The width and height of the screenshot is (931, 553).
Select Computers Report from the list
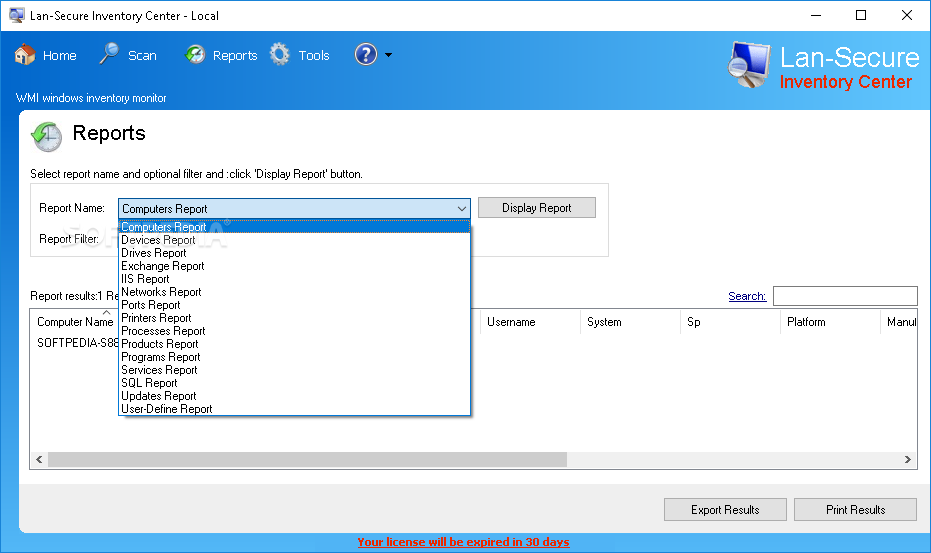tap(294, 227)
